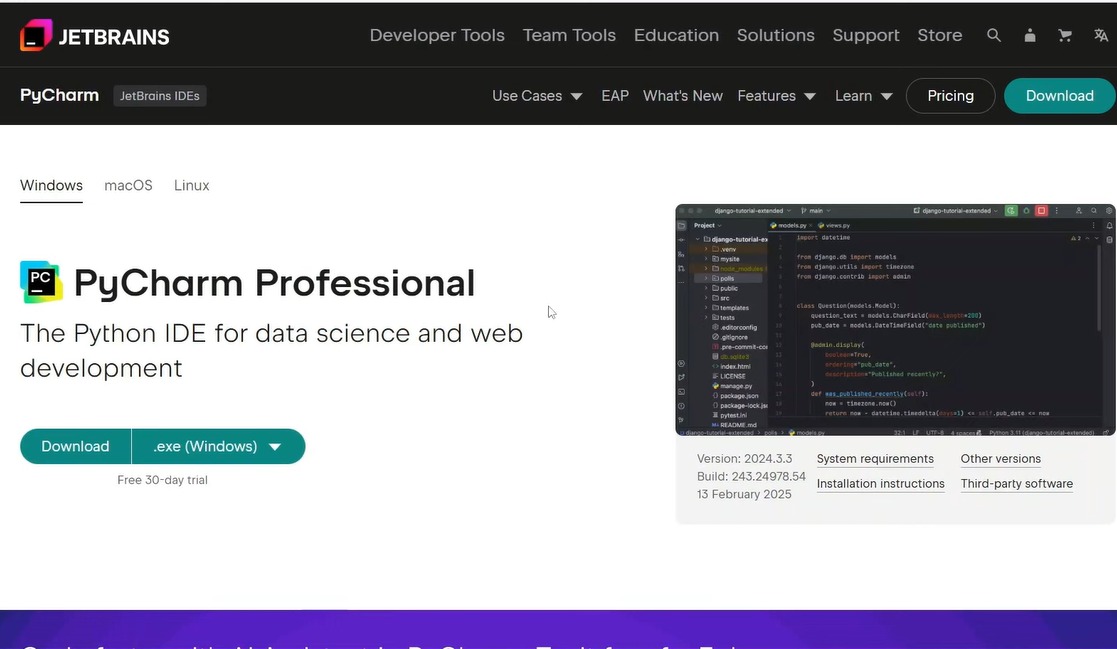
Task: Open the PyCharm IDE screenshot preview
Action: coord(895,320)
